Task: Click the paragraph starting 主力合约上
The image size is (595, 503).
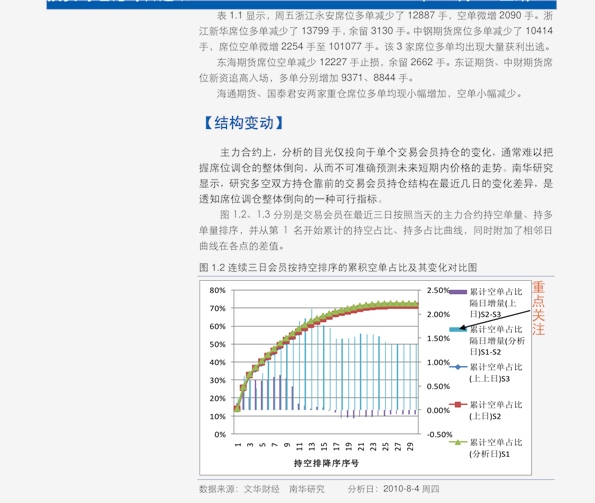Action: point(376,176)
